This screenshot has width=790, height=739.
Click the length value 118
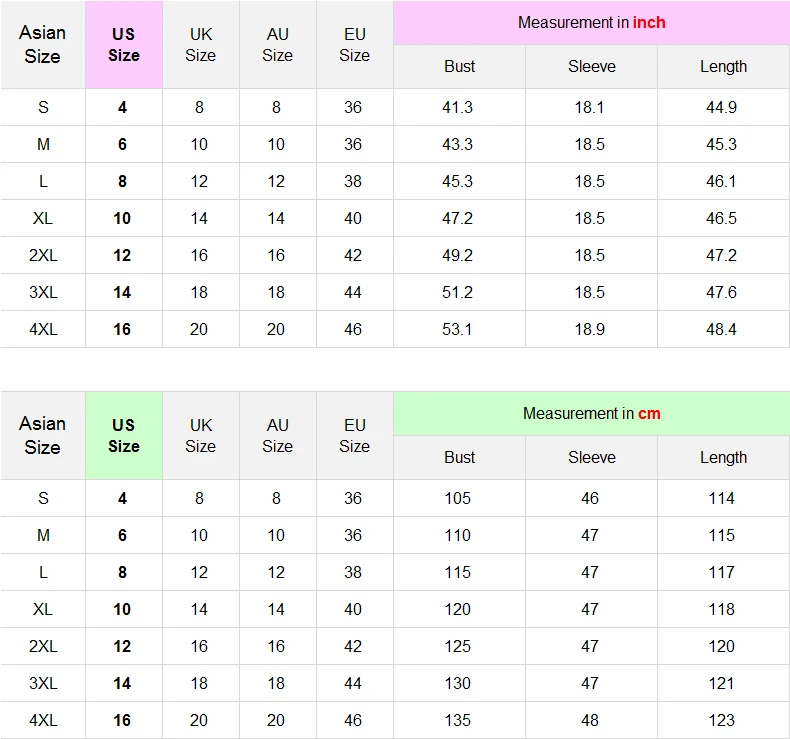pos(721,610)
